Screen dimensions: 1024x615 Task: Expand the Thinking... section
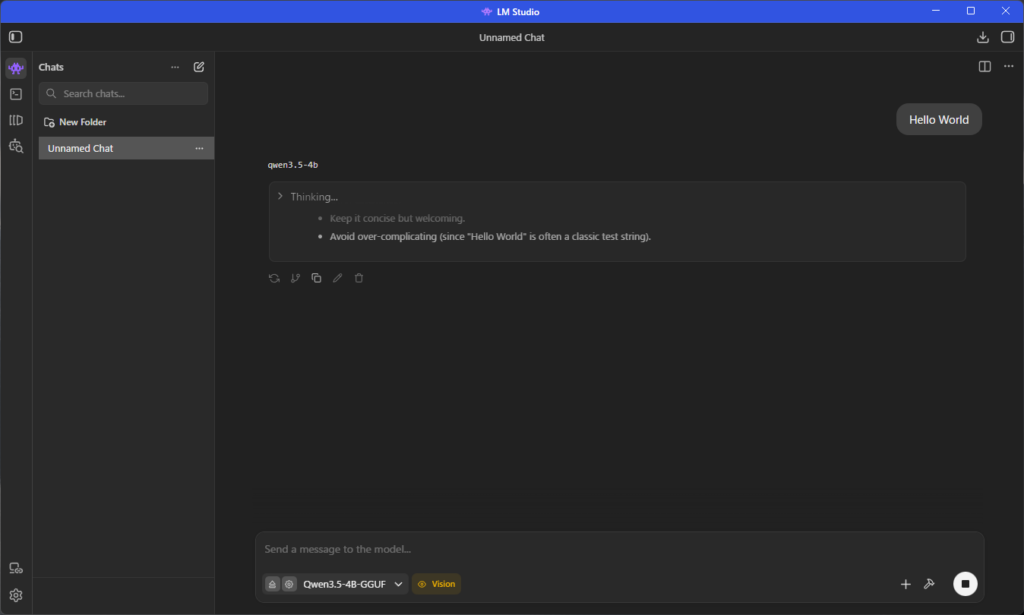[x=280, y=196]
